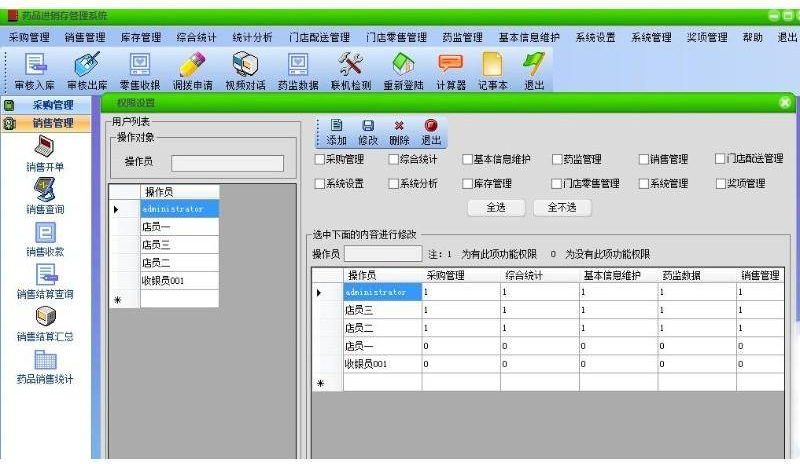Open 销售开单 in the sidebar
The image size is (800, 464).
pyautogui.click(x=45, y=154)
